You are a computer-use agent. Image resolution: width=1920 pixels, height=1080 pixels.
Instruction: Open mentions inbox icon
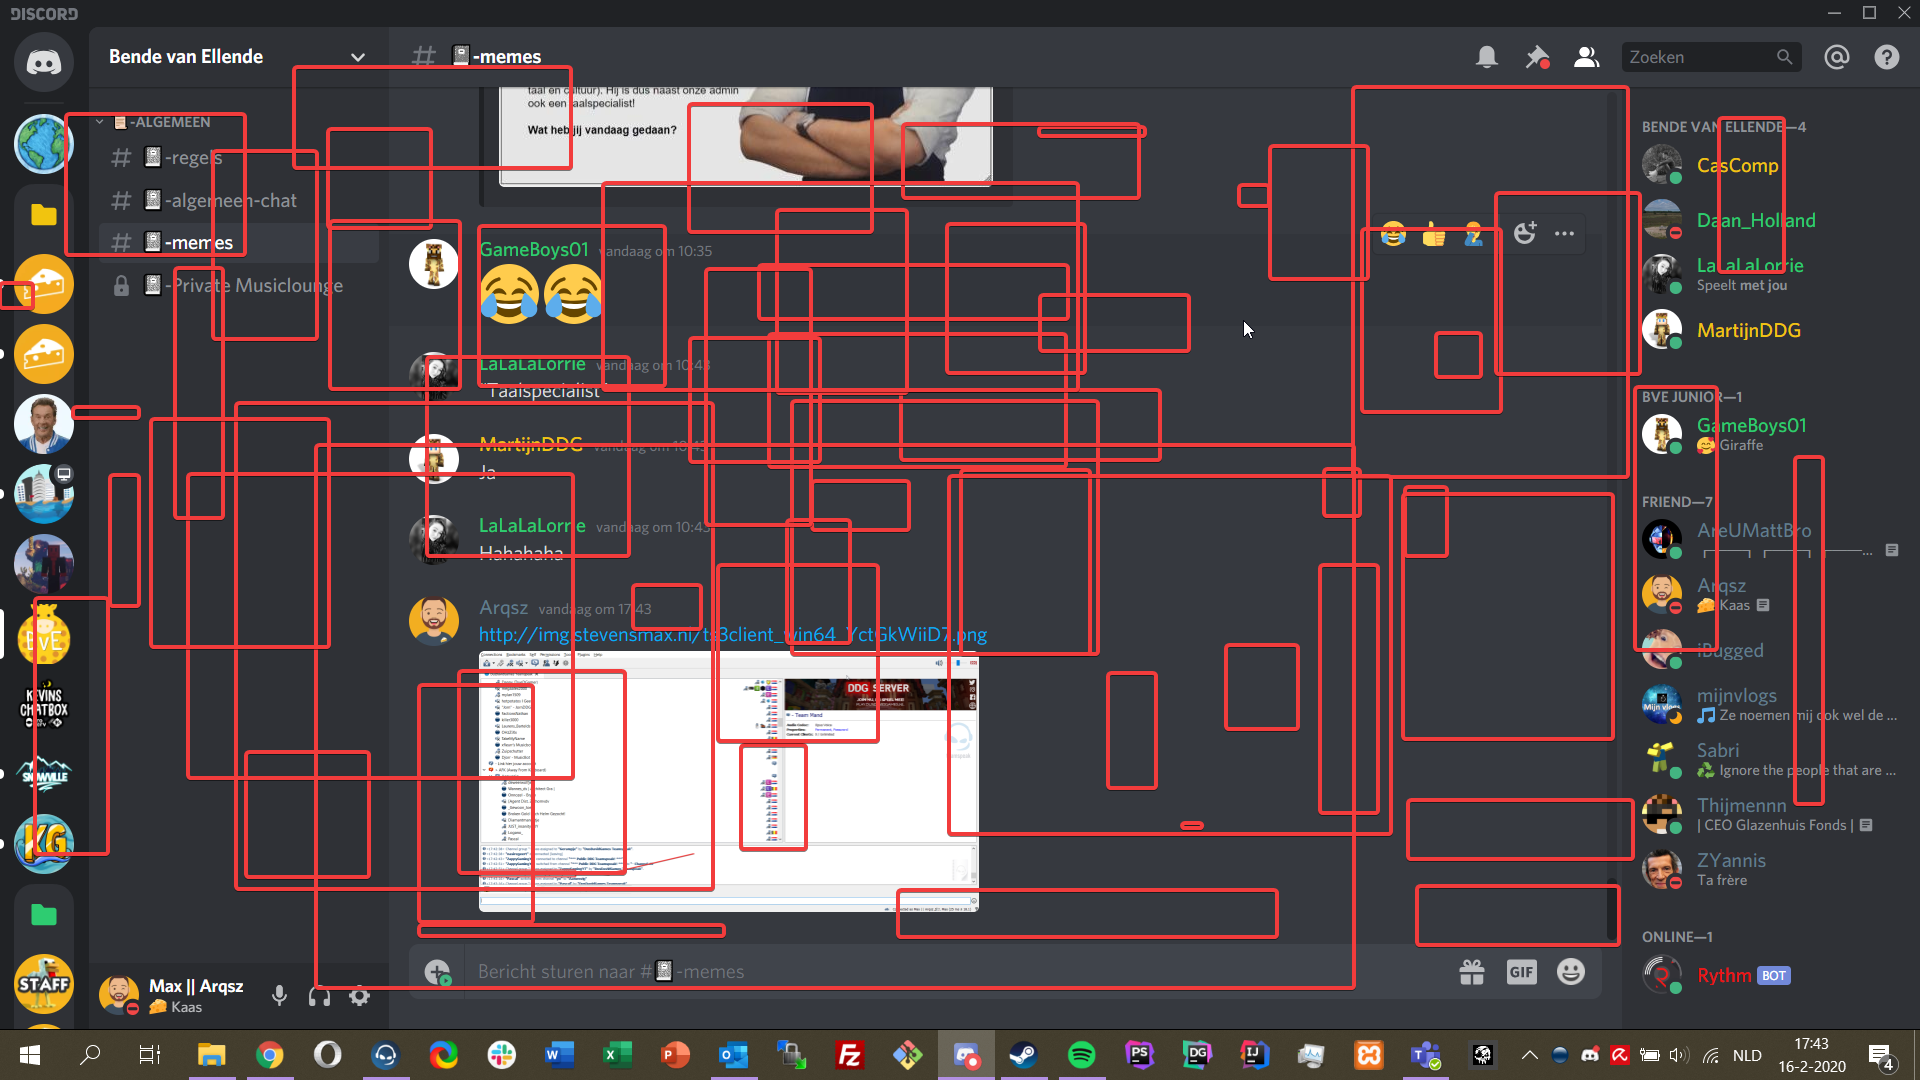(1836, 57)
